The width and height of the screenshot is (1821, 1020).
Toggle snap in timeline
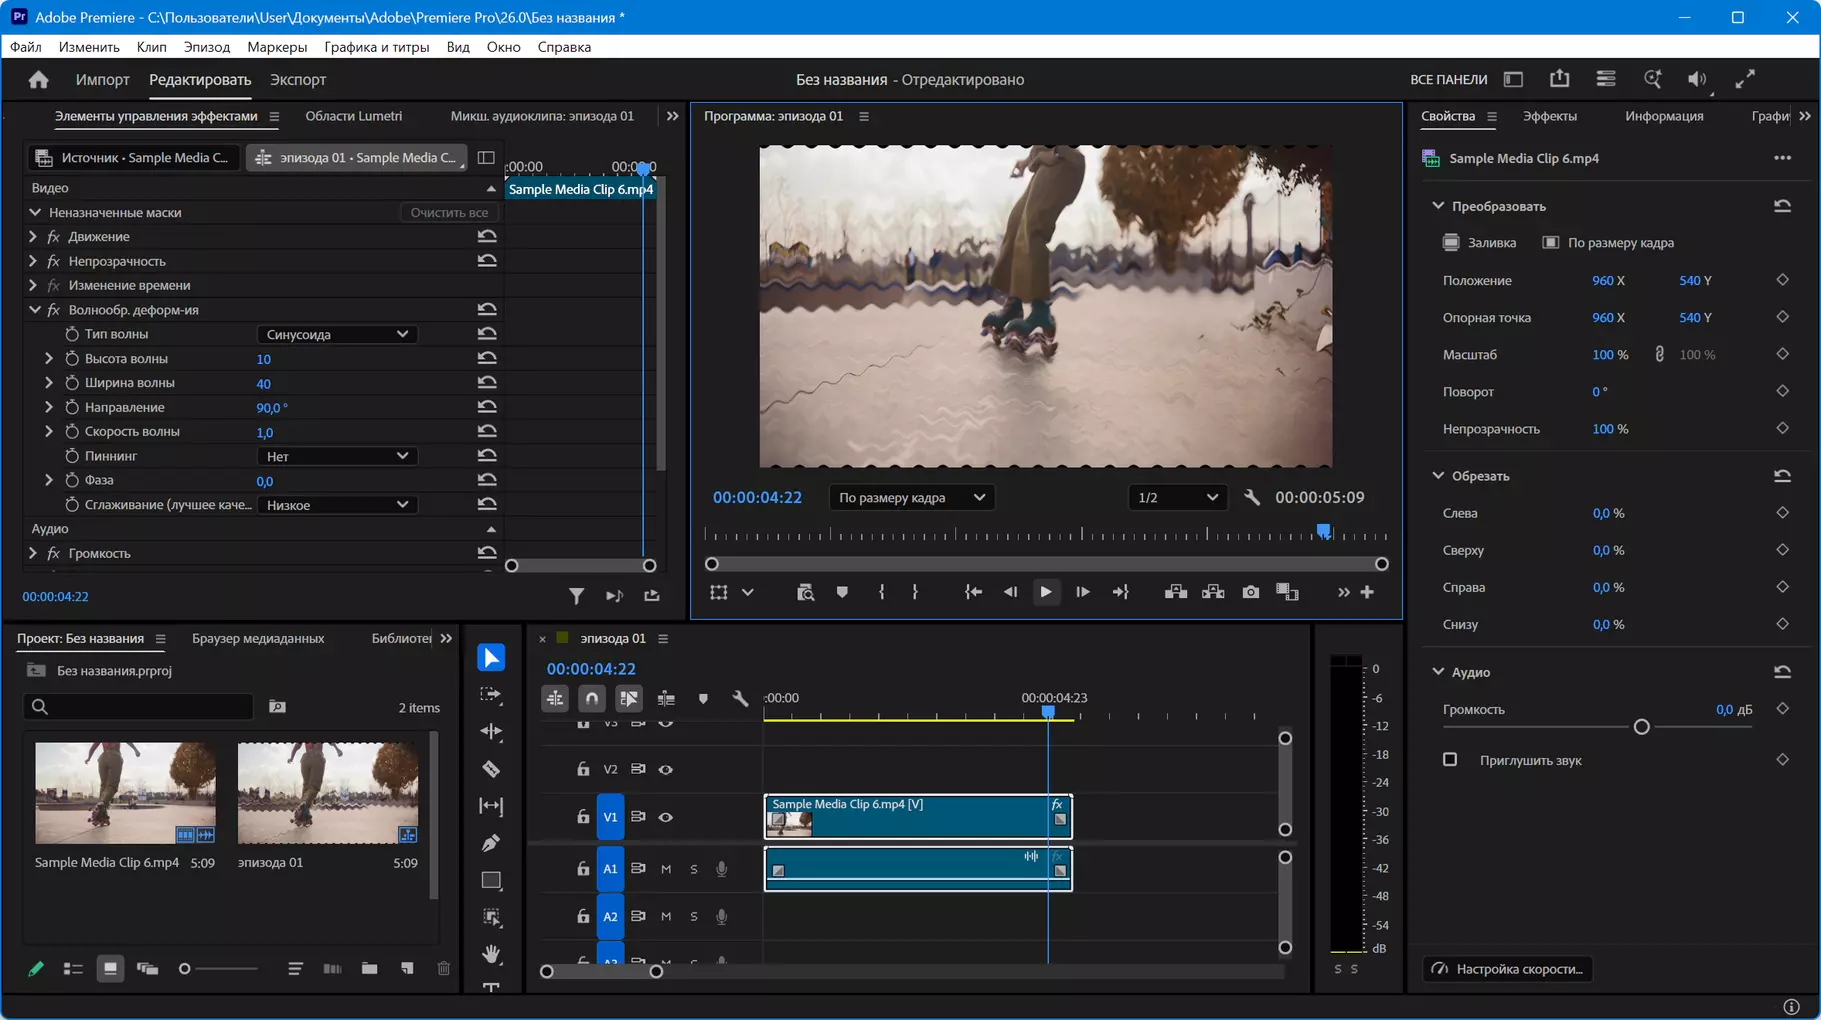point(592,698)
